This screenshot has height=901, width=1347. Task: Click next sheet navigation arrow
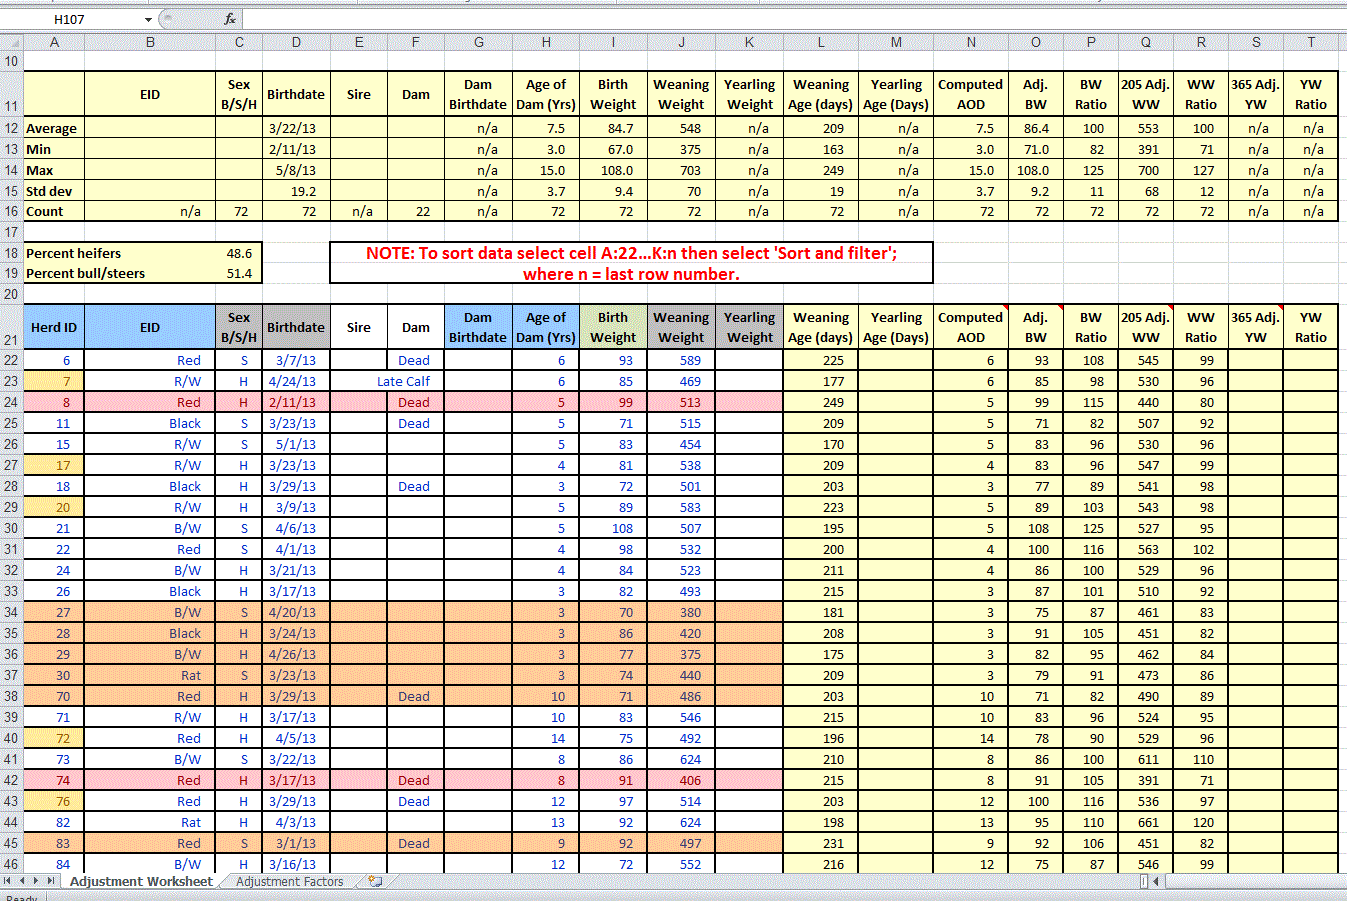click(37, 881)
